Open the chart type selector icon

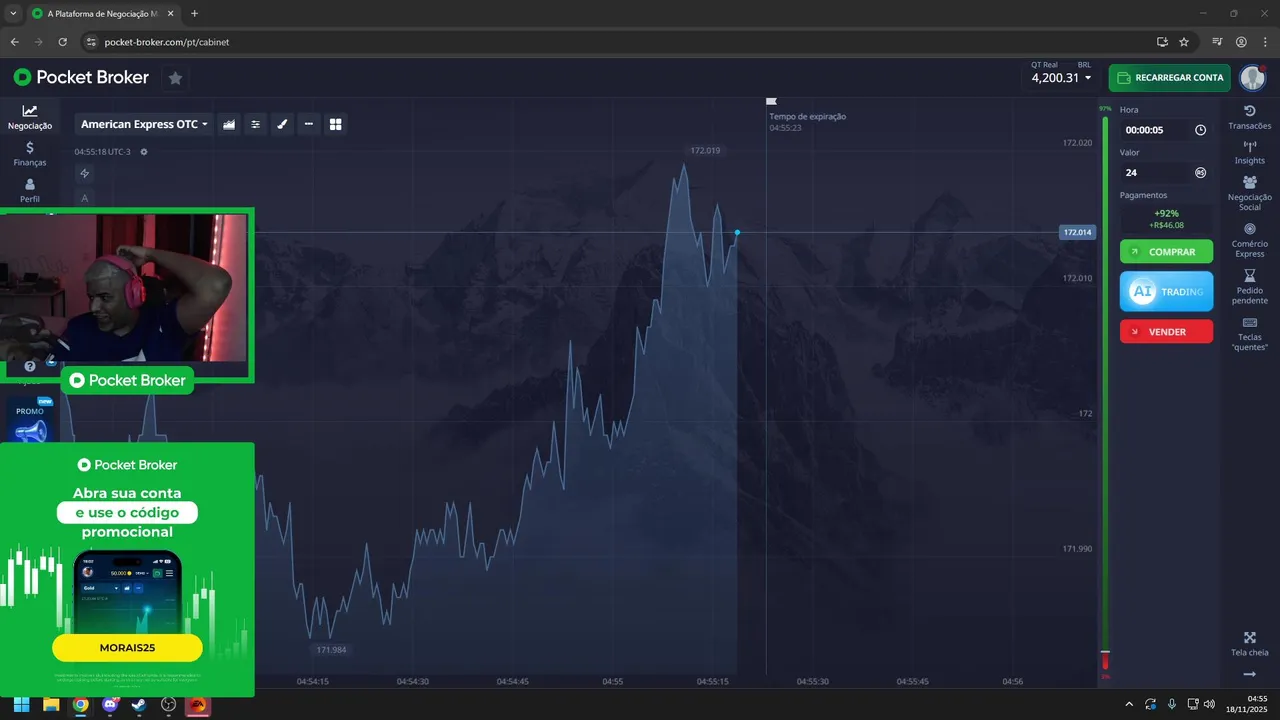point(229,124)
